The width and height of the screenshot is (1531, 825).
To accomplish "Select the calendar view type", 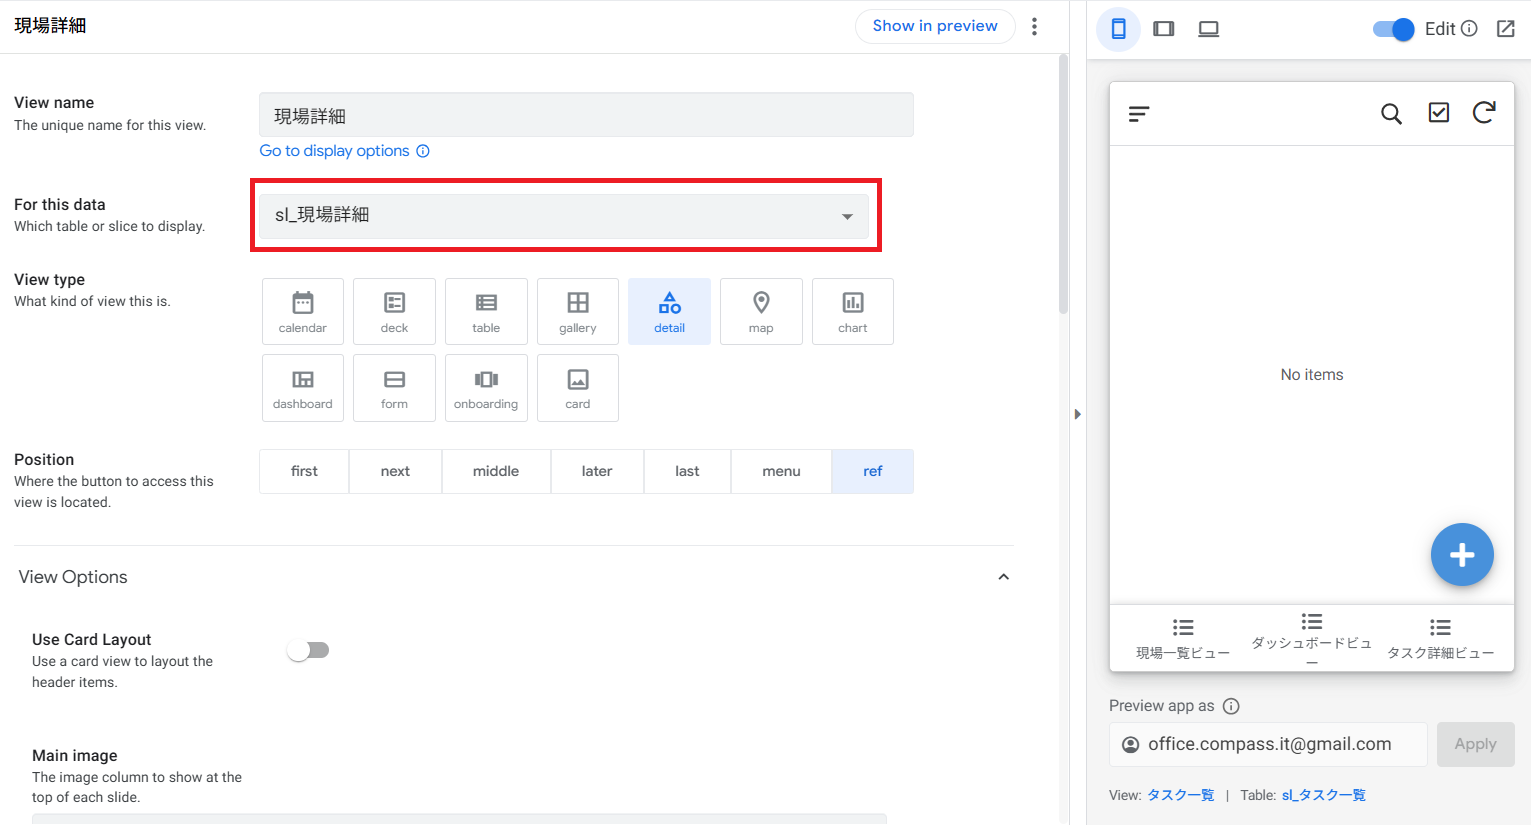I will pos(302,311).
